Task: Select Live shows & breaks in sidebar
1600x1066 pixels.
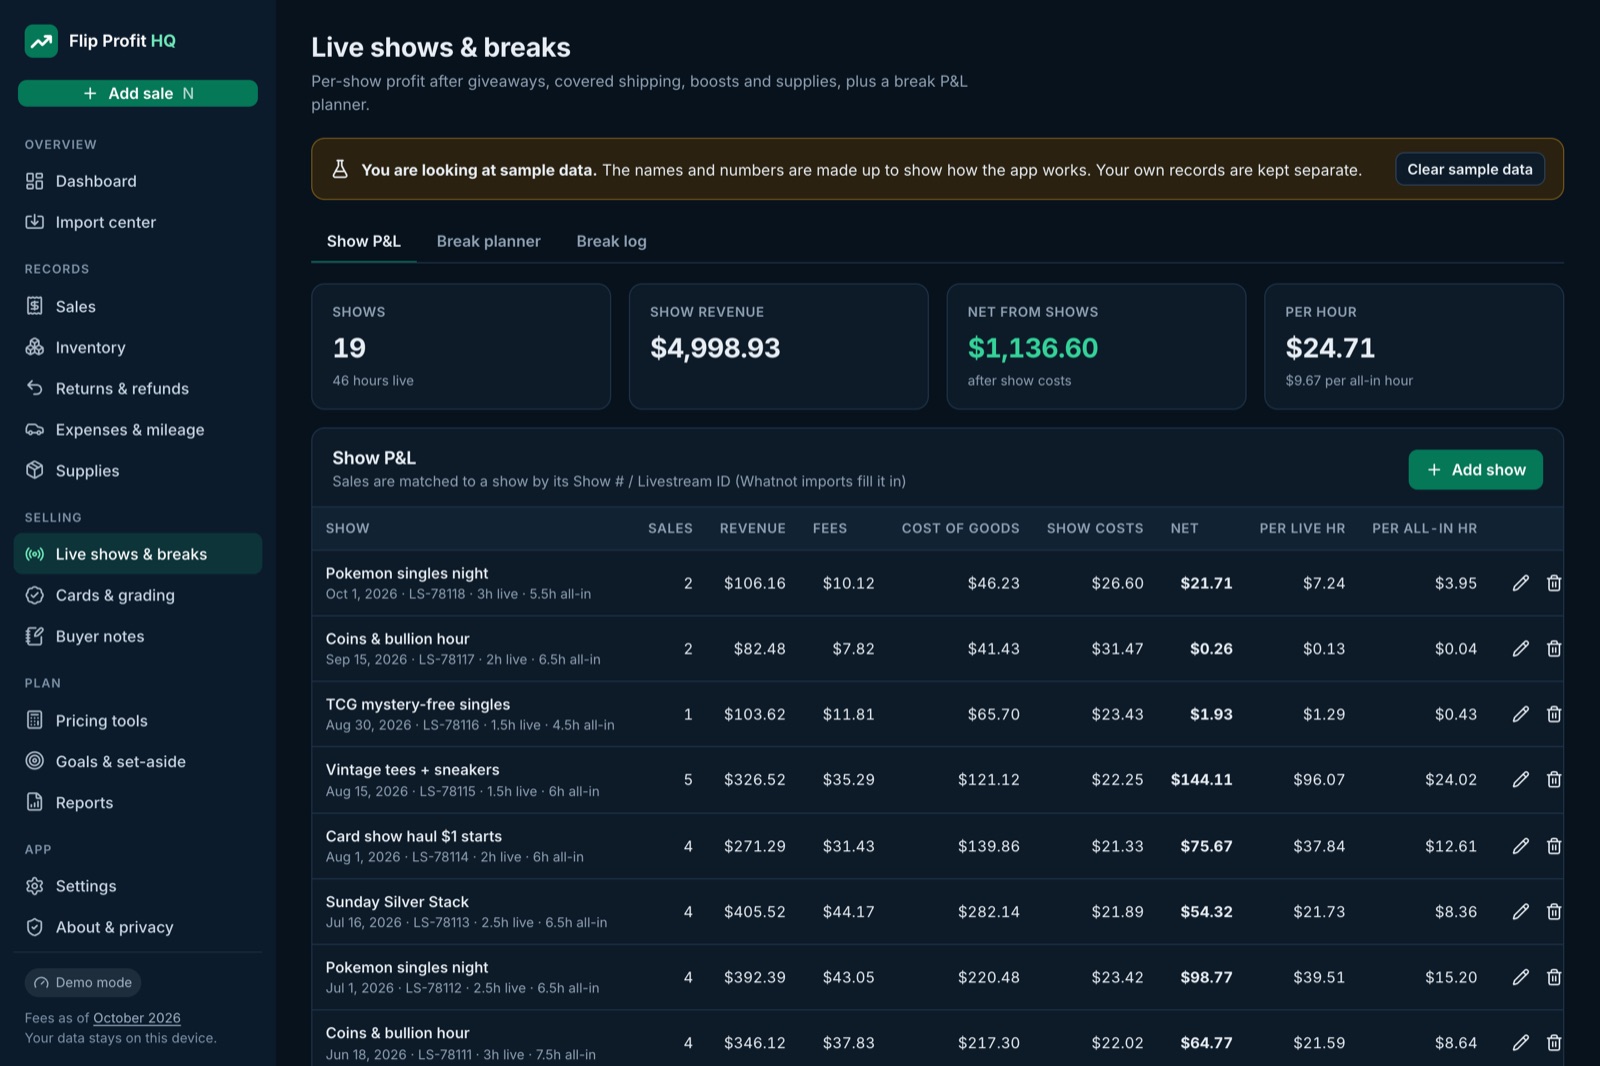Action: point(138,554)
